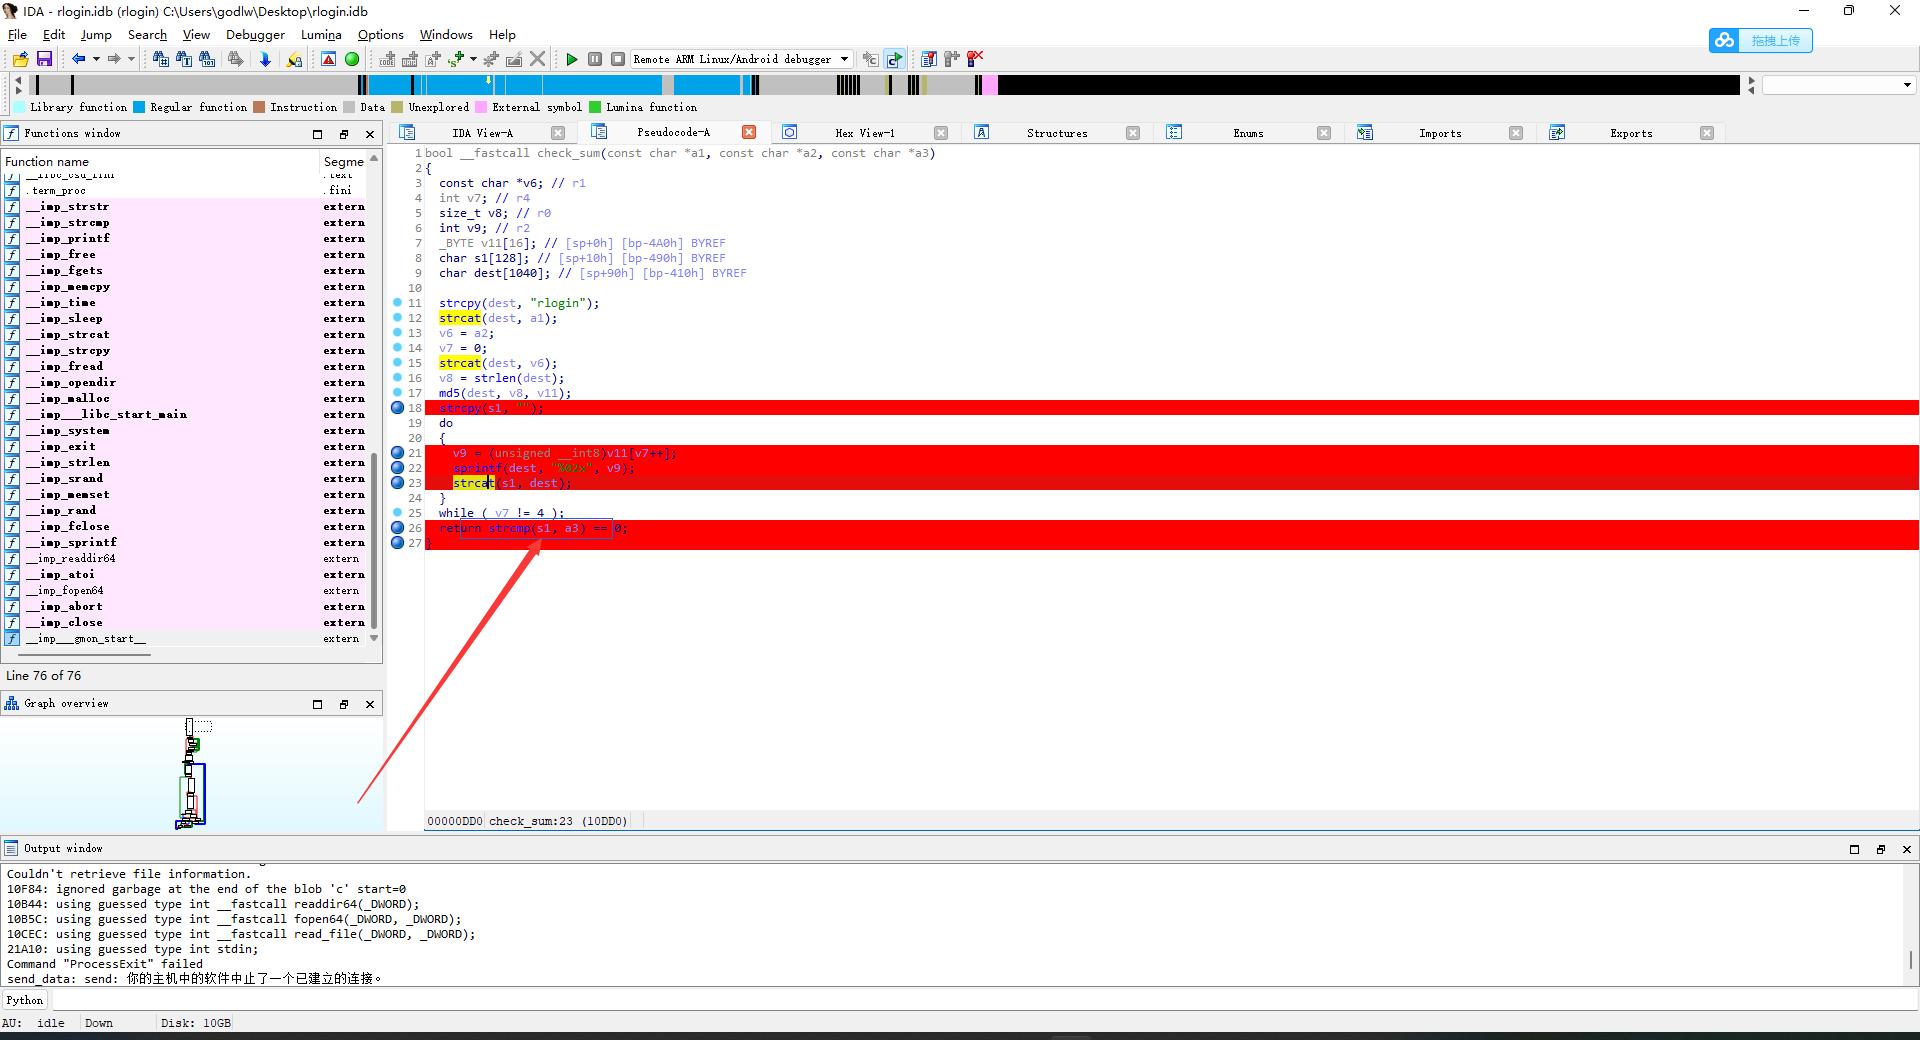Toggle breakpoint dot on line 26
Screen dimensions: 1920x1040
point(397,528)
